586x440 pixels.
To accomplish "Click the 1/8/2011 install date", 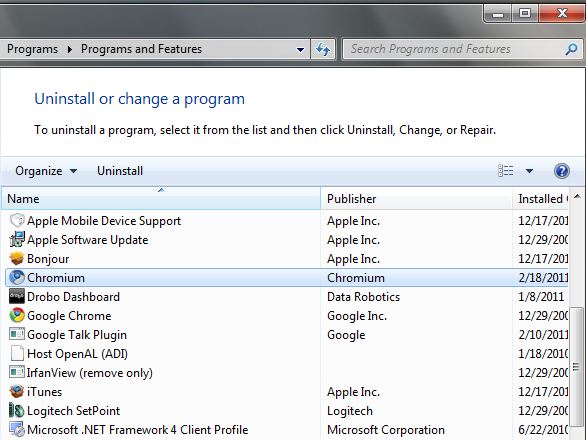I will (x=541, y=297).
